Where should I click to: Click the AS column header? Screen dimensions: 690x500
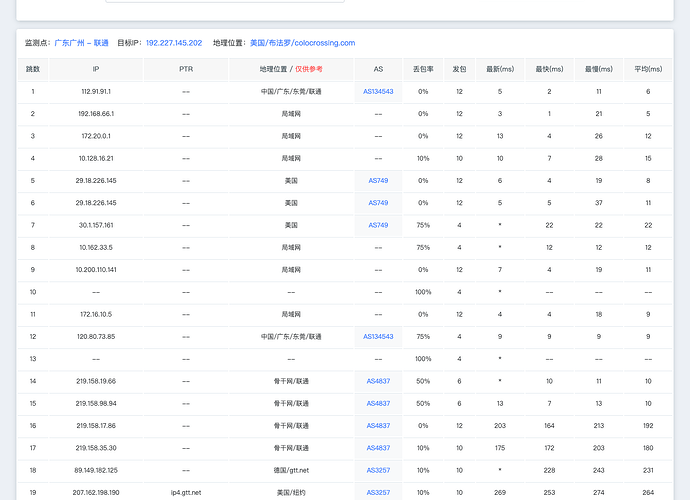[378, 69]
